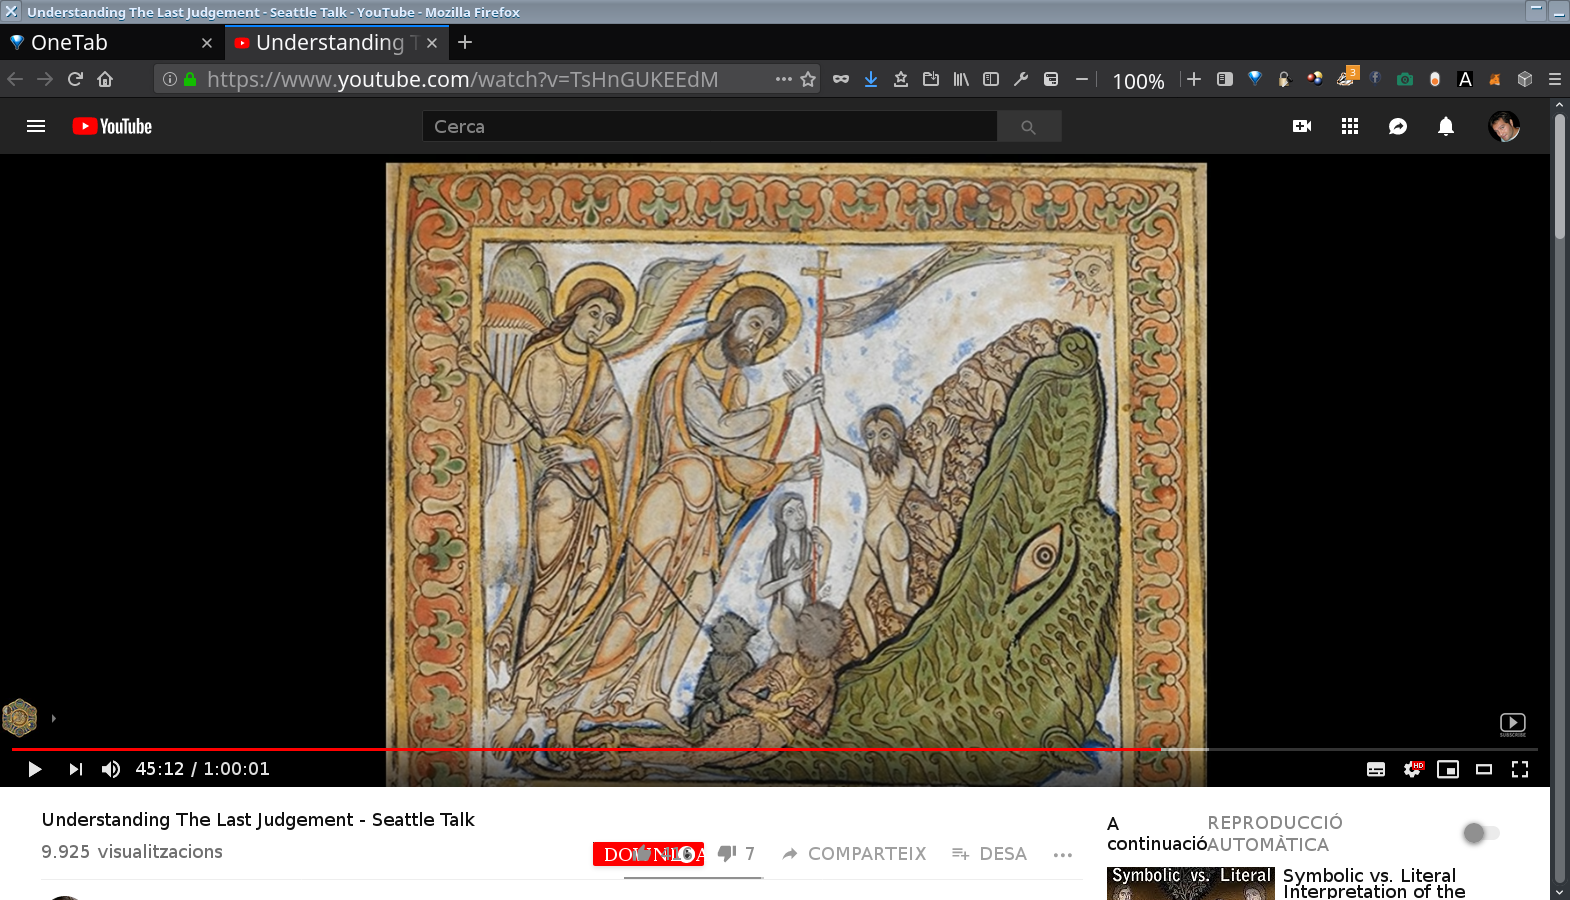
Task: Click the badge extension showing 3
Action: click(1346, 77)
